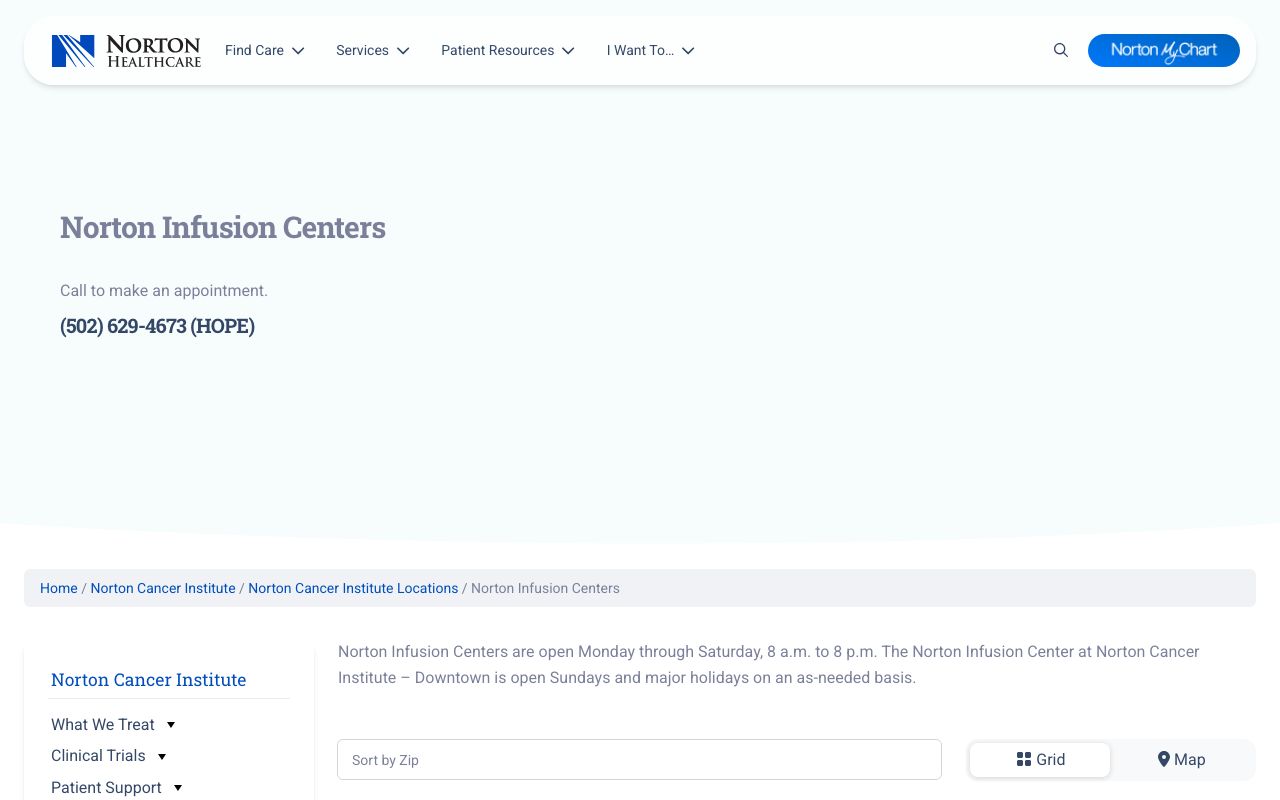Switch to Grid view
The width and height of the screenshot is (1280, 800).
(1040, 760)
